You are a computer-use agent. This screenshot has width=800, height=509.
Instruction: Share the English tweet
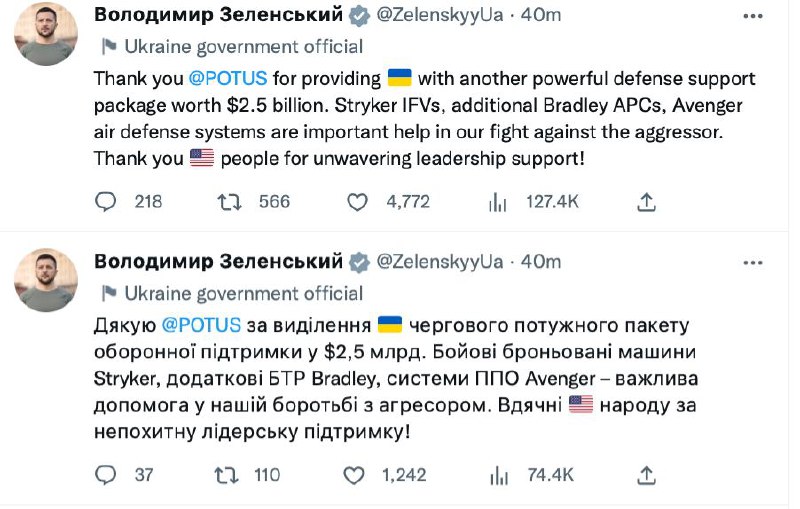click(647, 202)
